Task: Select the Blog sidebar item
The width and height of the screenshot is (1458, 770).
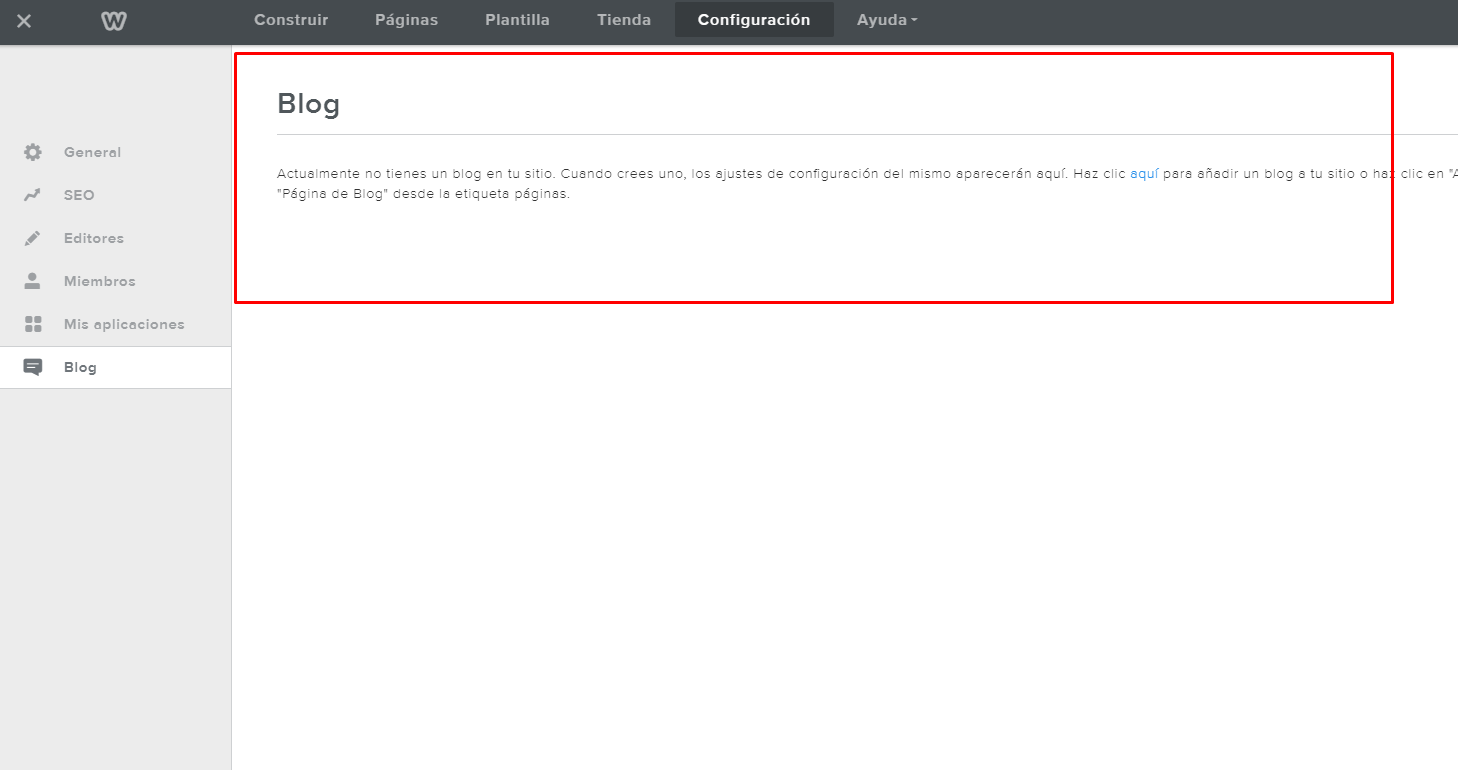Action: (115, 367)
